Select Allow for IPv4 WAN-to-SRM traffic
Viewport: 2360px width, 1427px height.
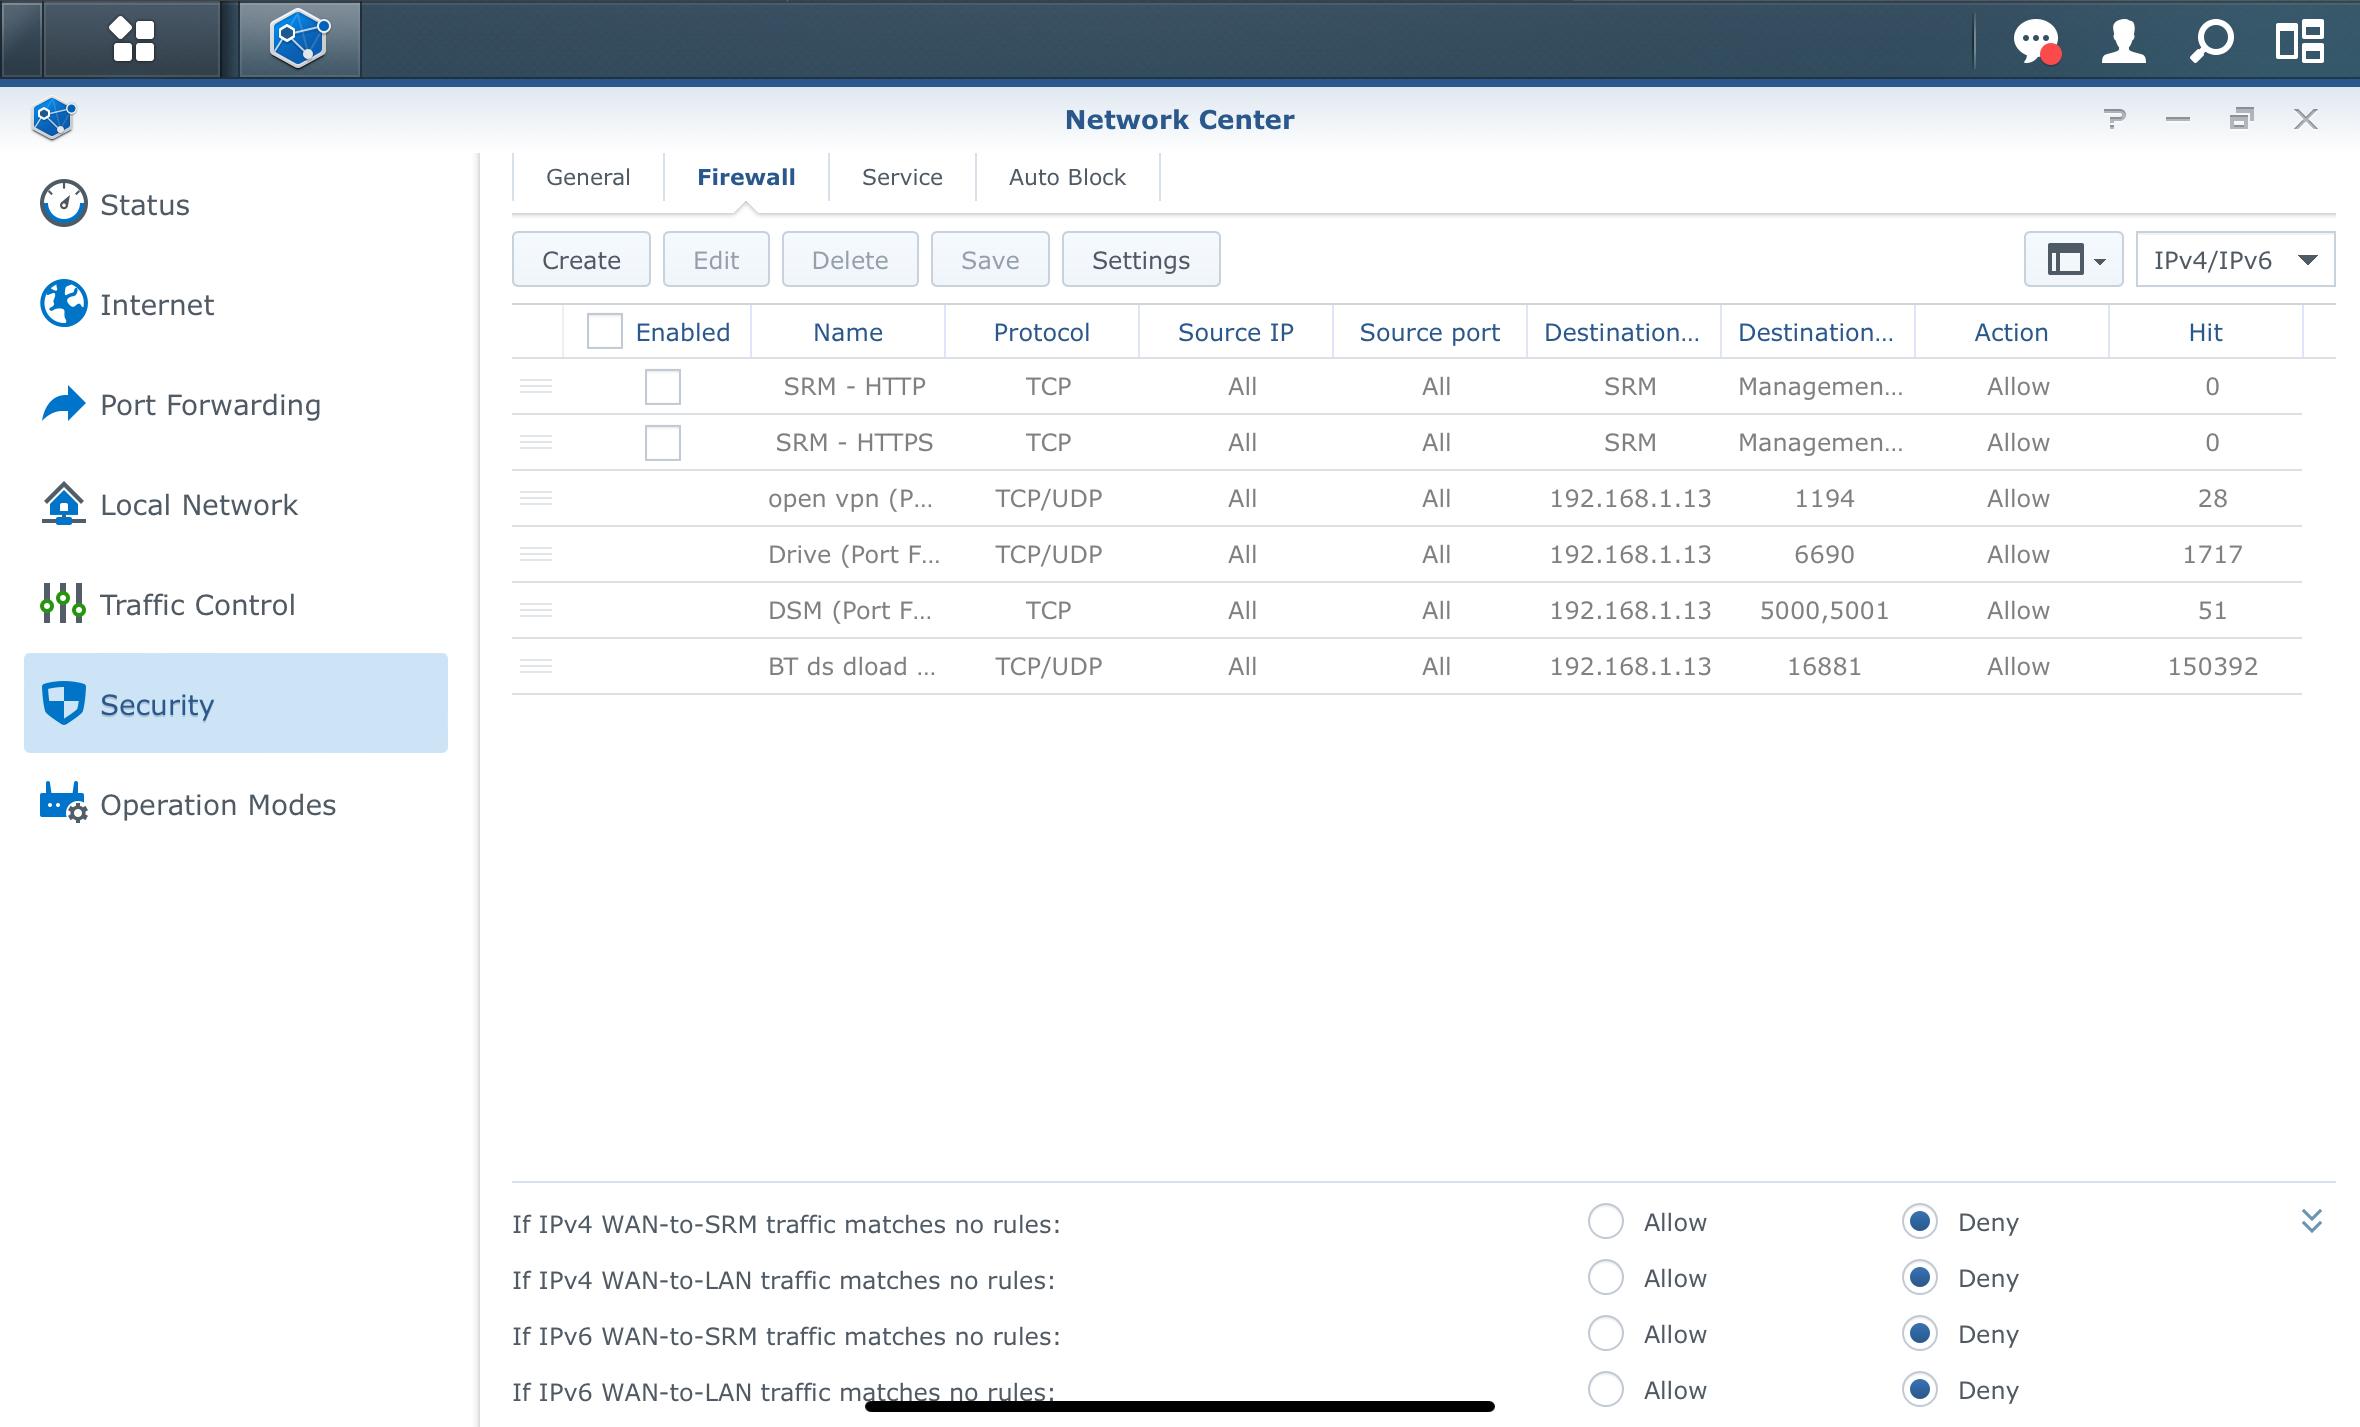1606,1221
